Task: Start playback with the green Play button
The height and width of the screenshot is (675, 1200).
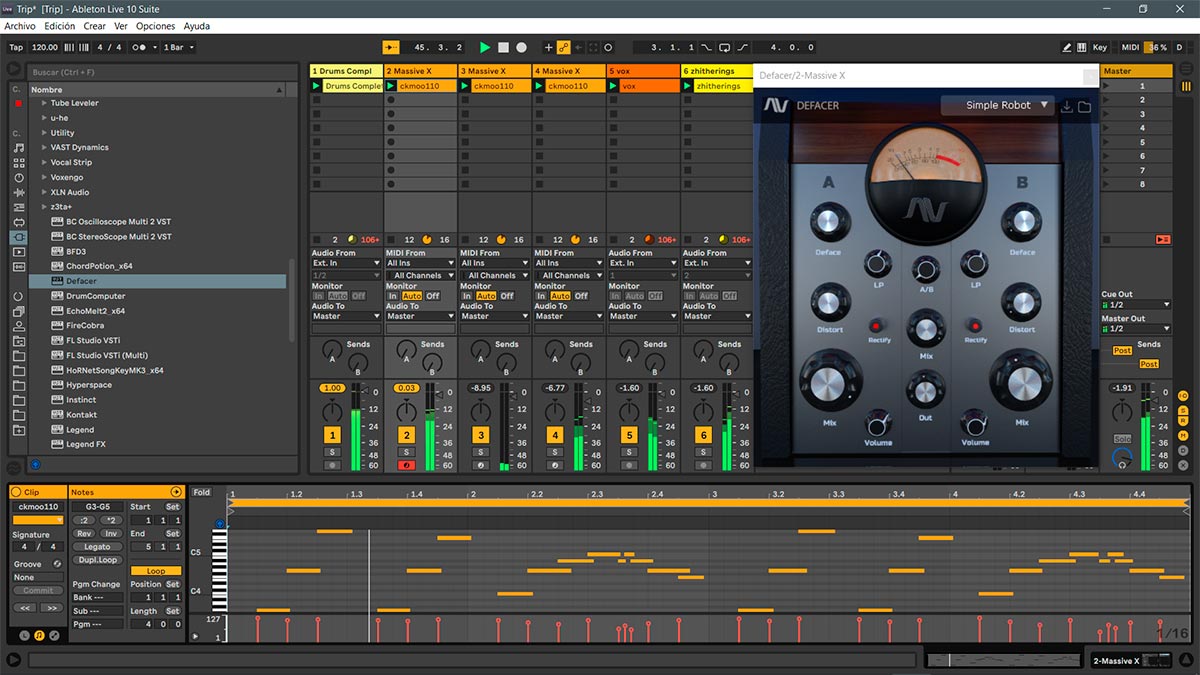Action: pyautogui.click(x=485, y=47)
